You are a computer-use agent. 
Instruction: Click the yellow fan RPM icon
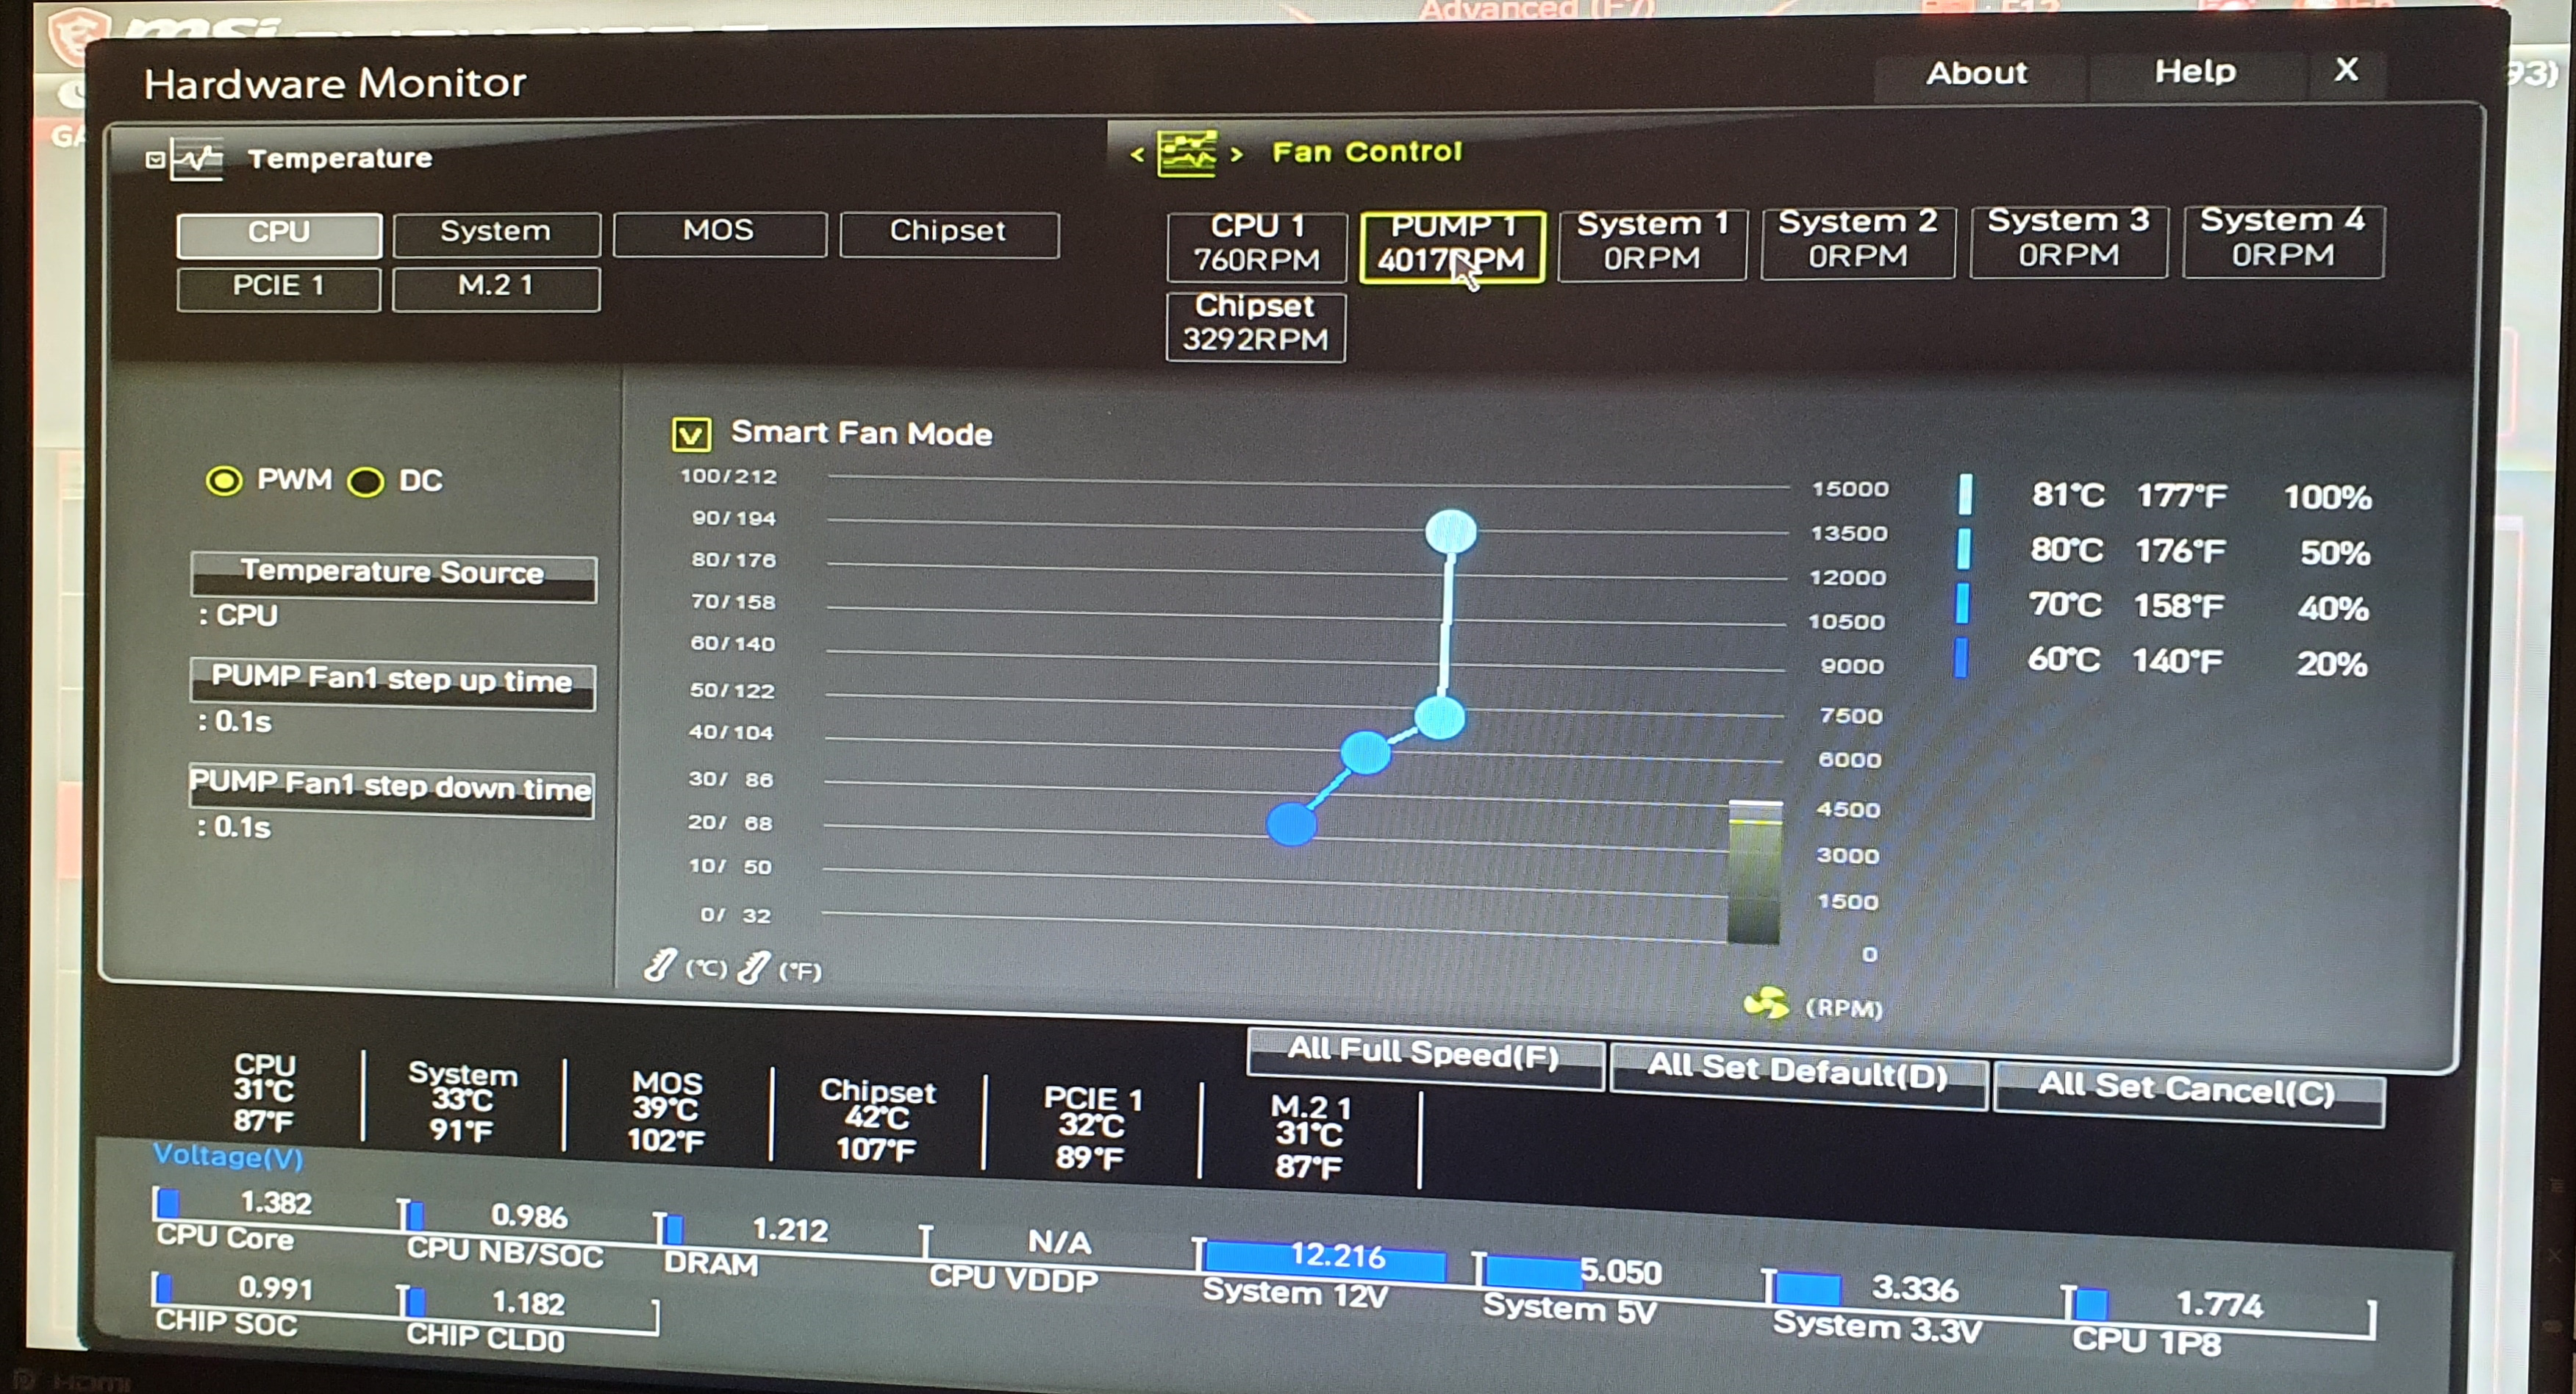(x=1766, y=1003)
